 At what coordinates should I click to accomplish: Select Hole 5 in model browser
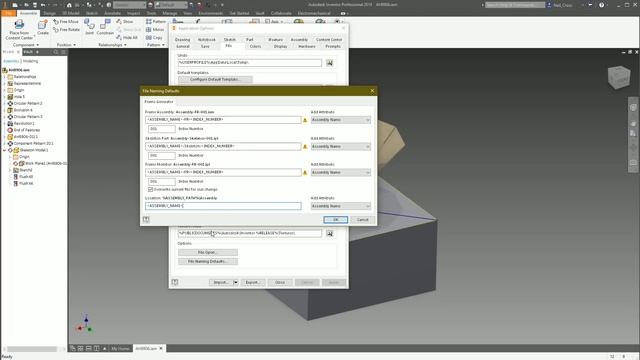(19, 97)
